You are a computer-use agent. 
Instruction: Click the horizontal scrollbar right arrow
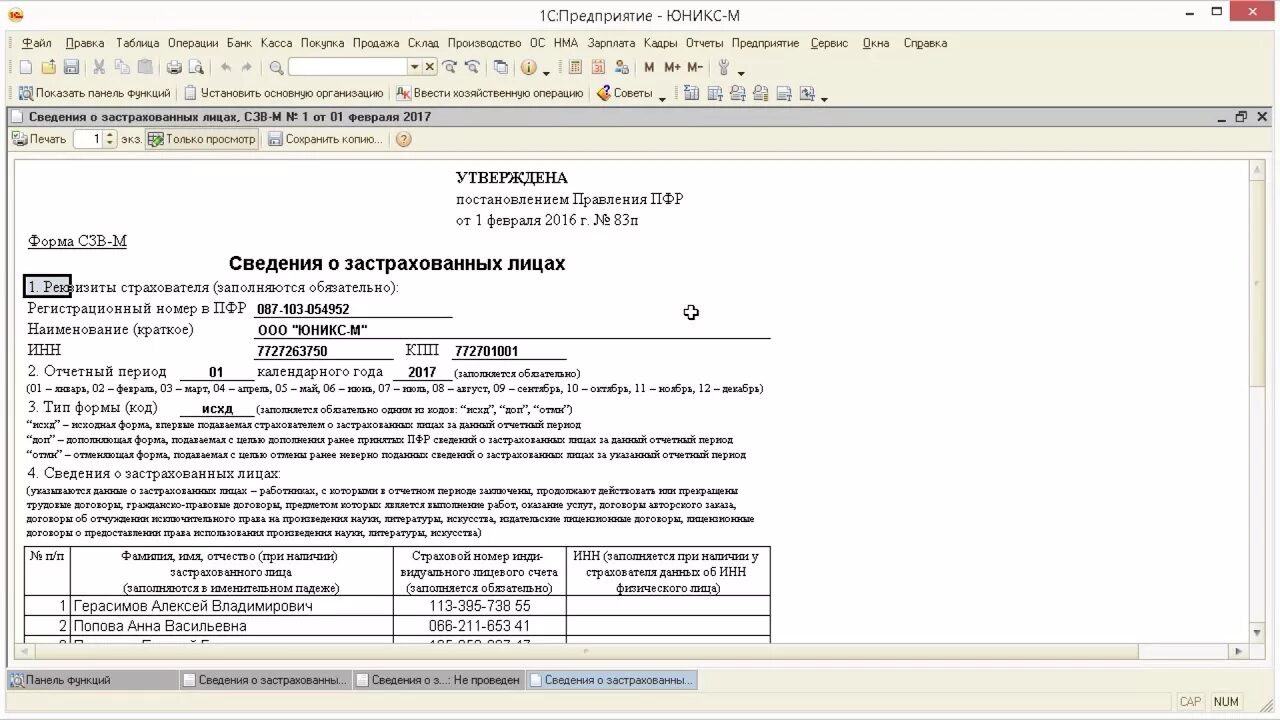(x=1238, y=651)
